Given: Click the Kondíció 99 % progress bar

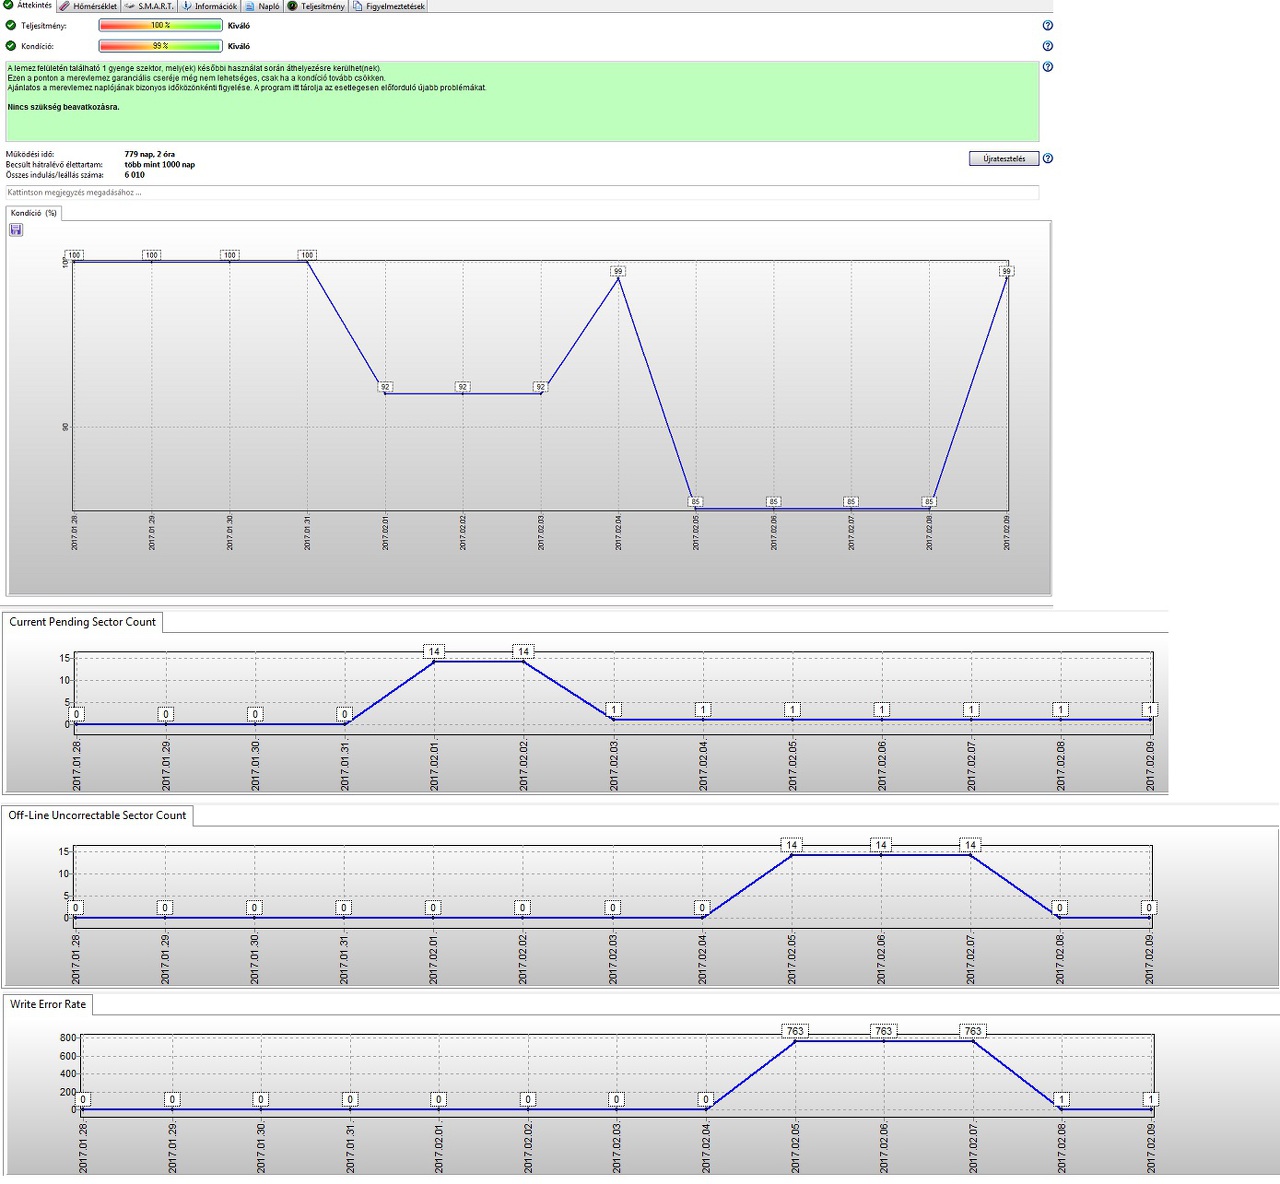Looking at the screenshot, I should [x=160, y=46].
